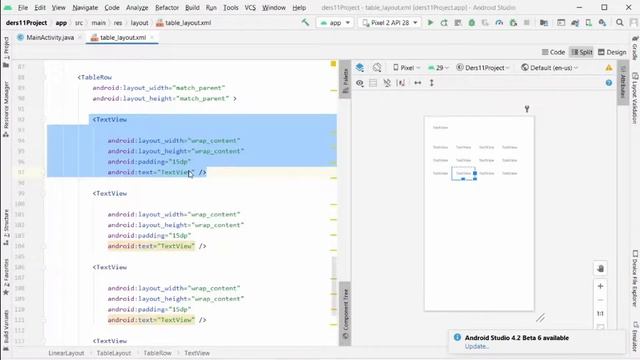Click the pan hand icon in preview
640x360 pixels.
click(x=600, y=269)
